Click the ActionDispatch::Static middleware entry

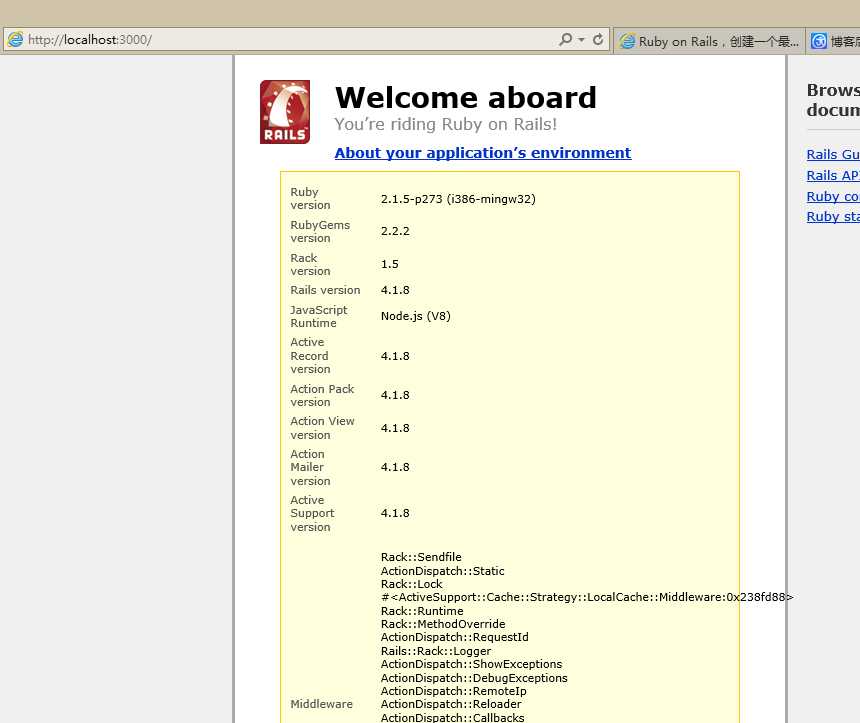point(443,571)
